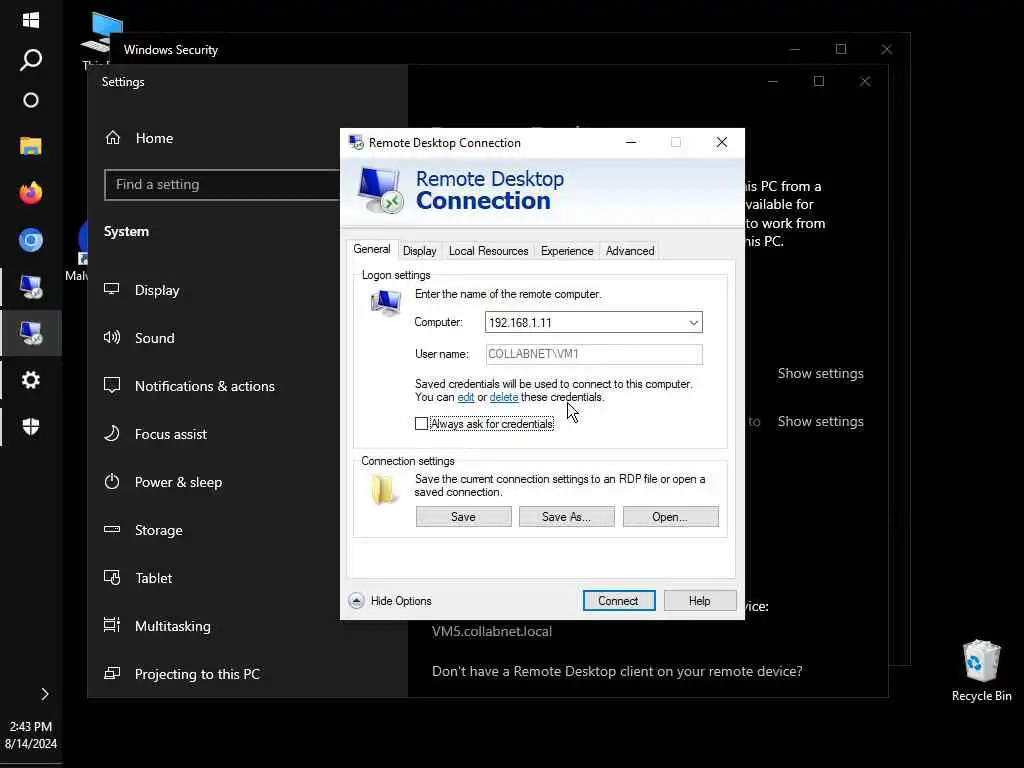Switch to the Experience tab

tap(567, 251)
